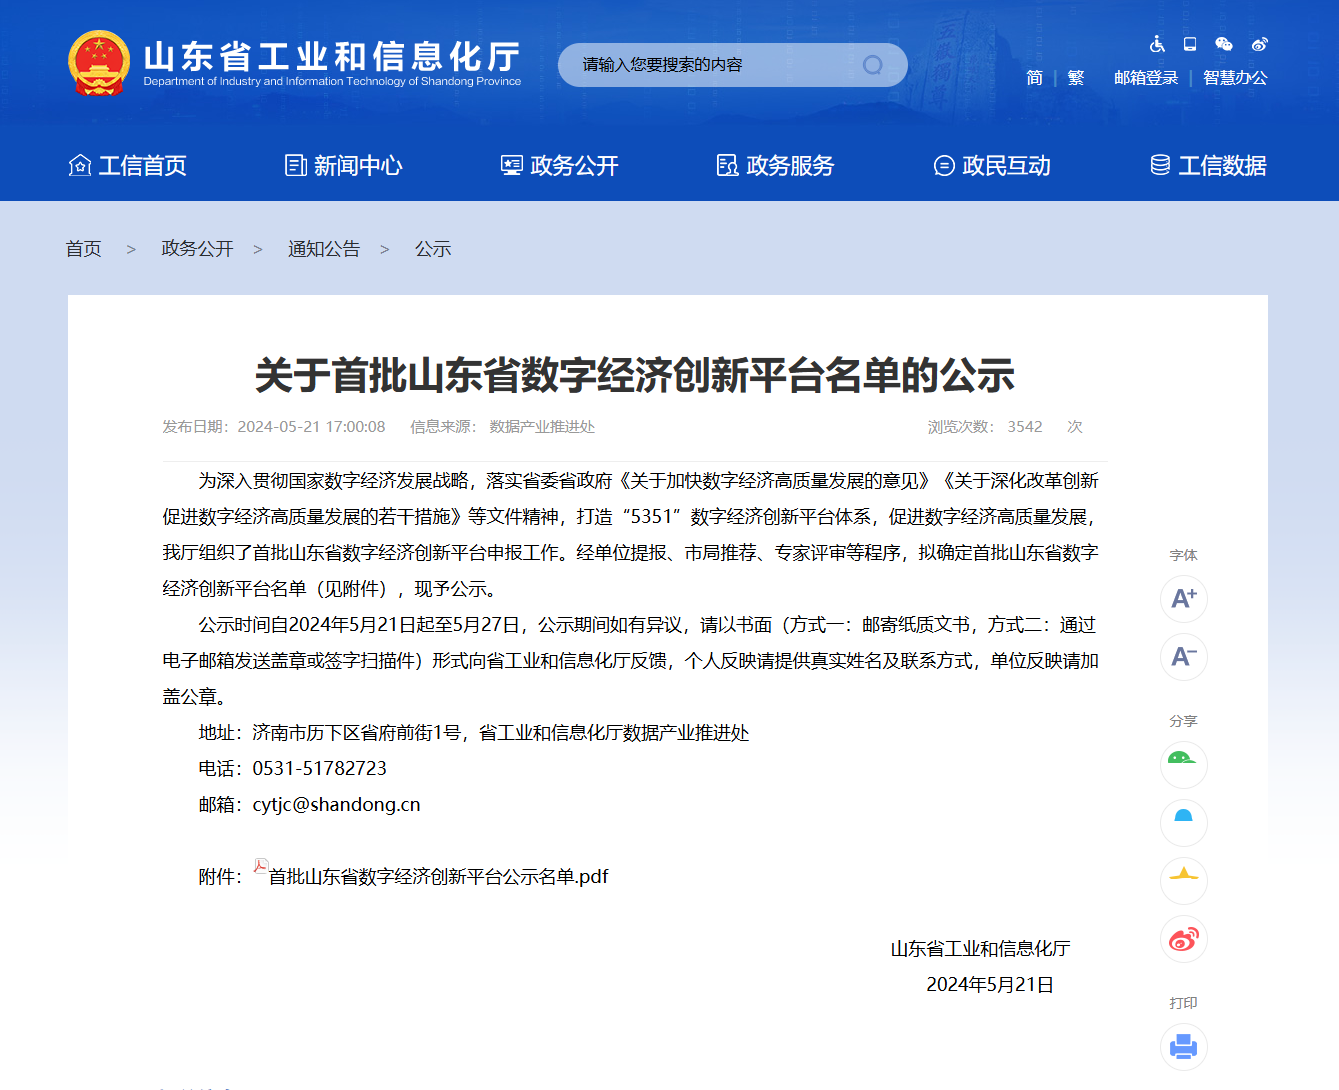The image size is (1339, 1090).
Task: Open the 工信数据 nav tab
Action: (1208, 166)
